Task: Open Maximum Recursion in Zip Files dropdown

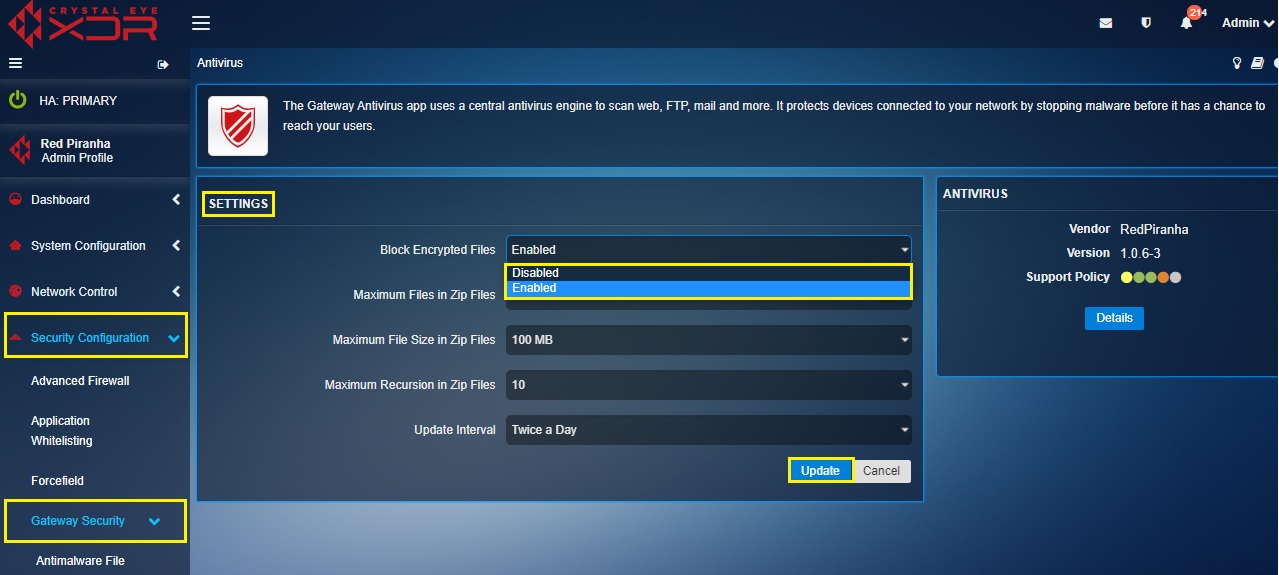Action: (709, 385)
